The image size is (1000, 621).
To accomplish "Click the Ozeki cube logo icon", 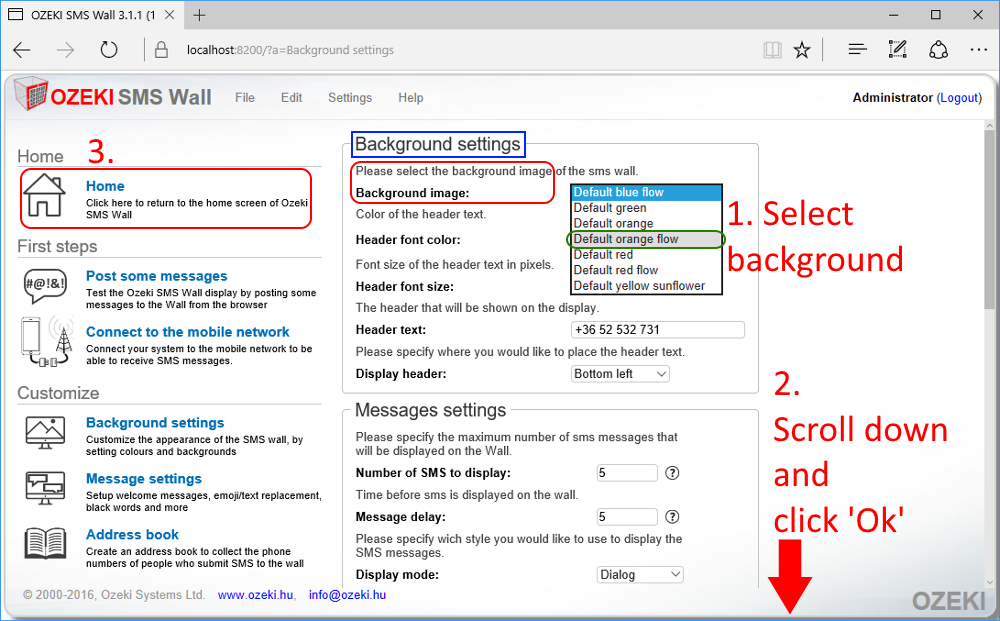I will click(x=31, y=94).
